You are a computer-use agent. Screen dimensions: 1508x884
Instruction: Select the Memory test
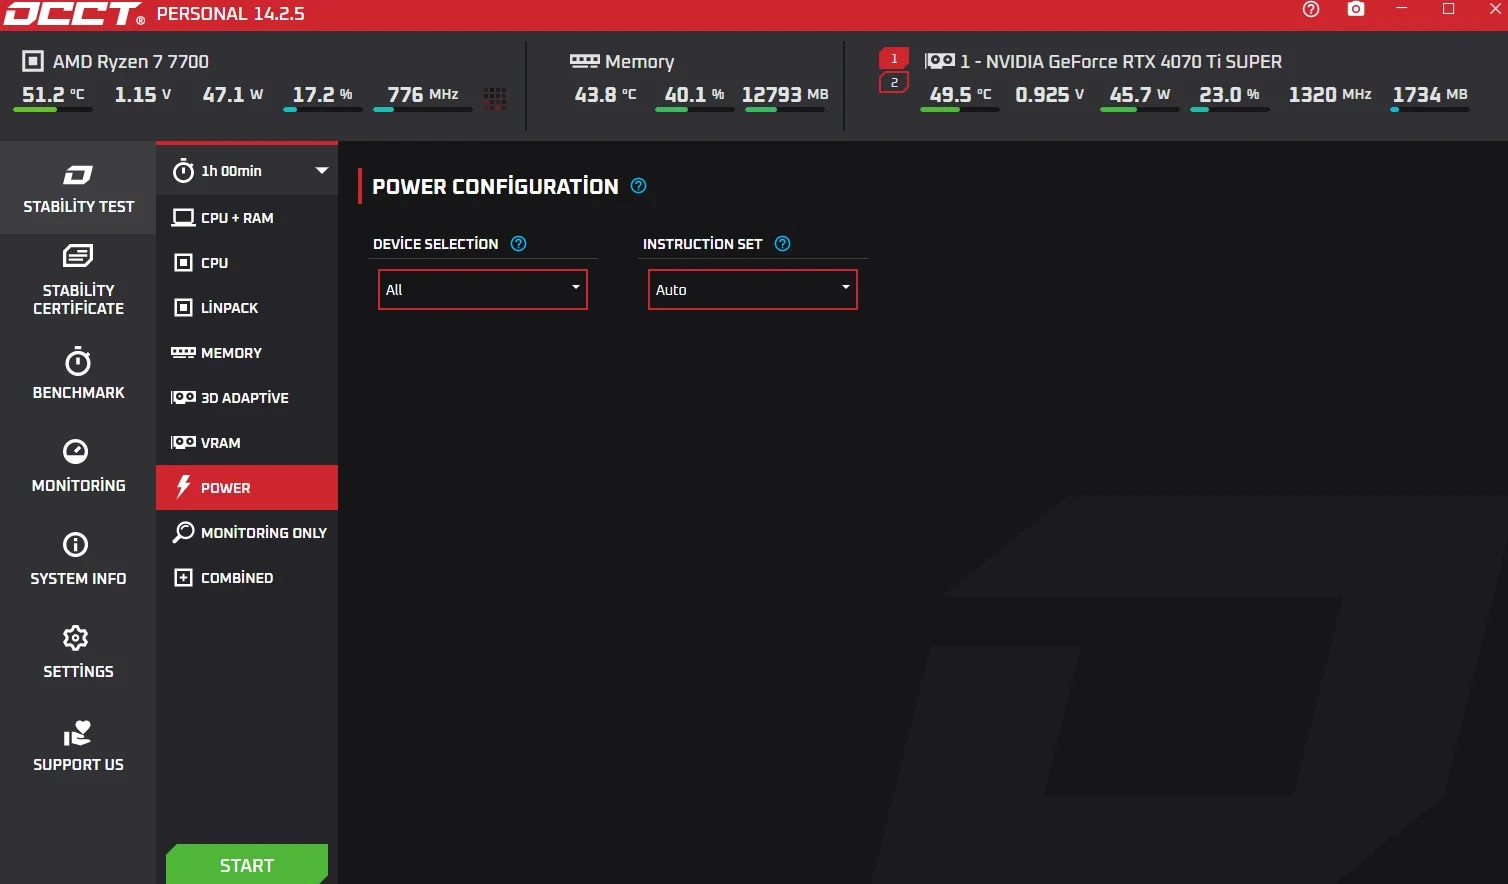tap(247, 353)
